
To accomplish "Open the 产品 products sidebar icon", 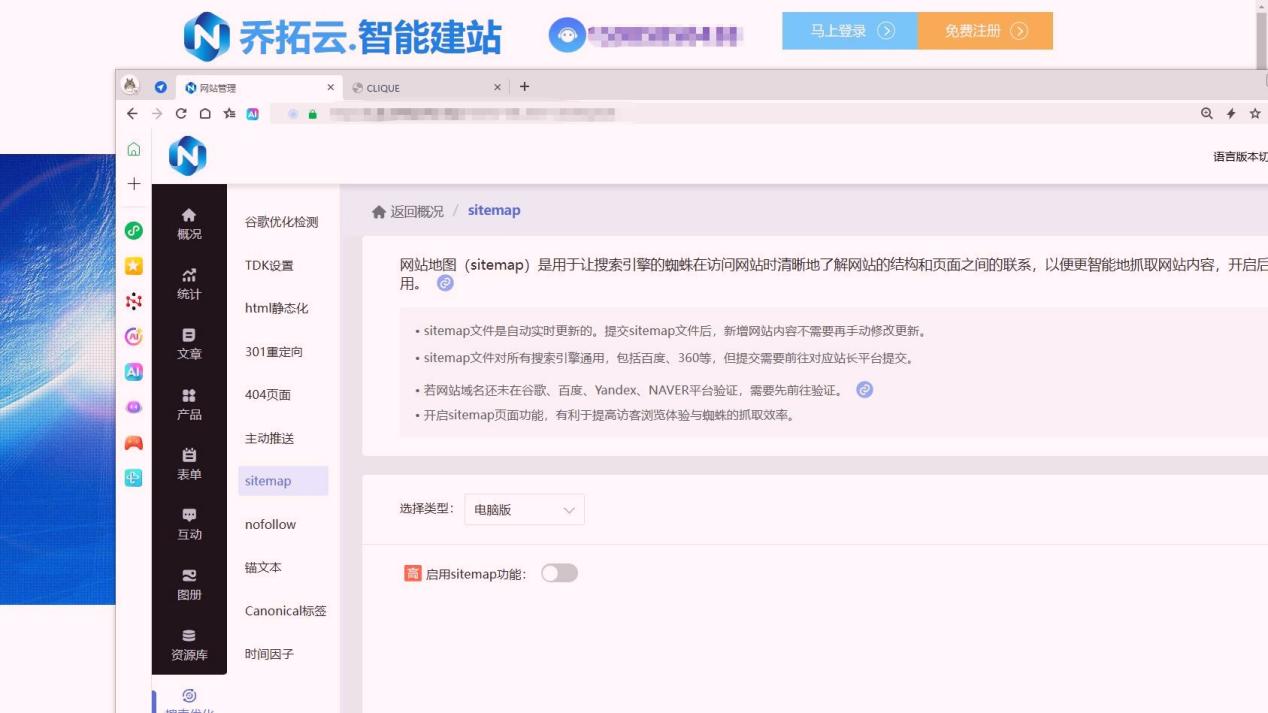I will pyautogui.click(x=189, y=404).
